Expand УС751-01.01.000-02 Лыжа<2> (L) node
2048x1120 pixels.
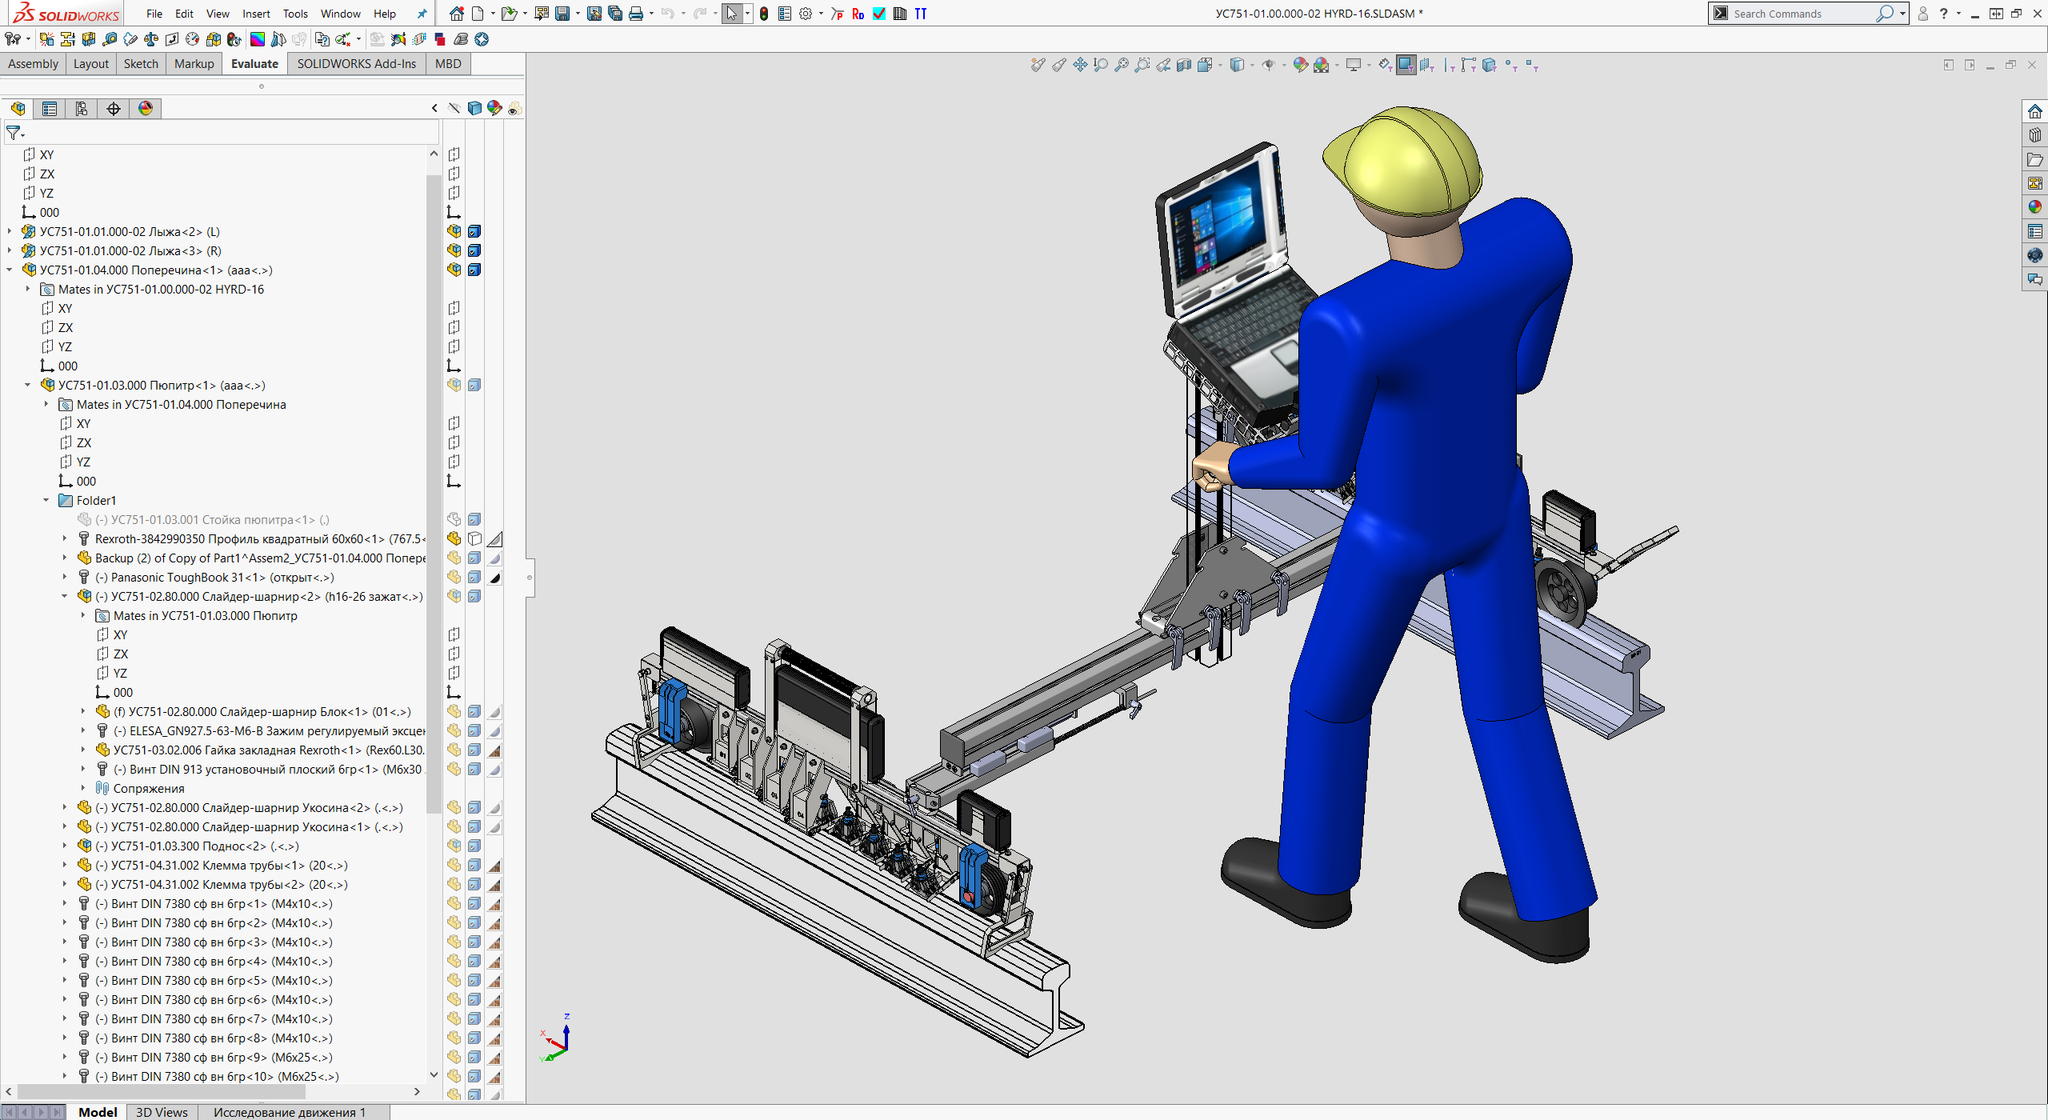click(10, 231)
